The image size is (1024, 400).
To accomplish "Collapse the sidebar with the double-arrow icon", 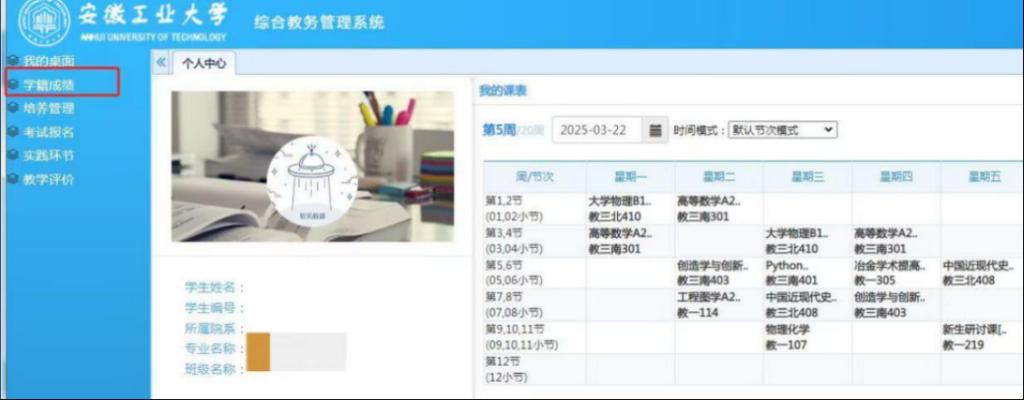I will [161, 63].
